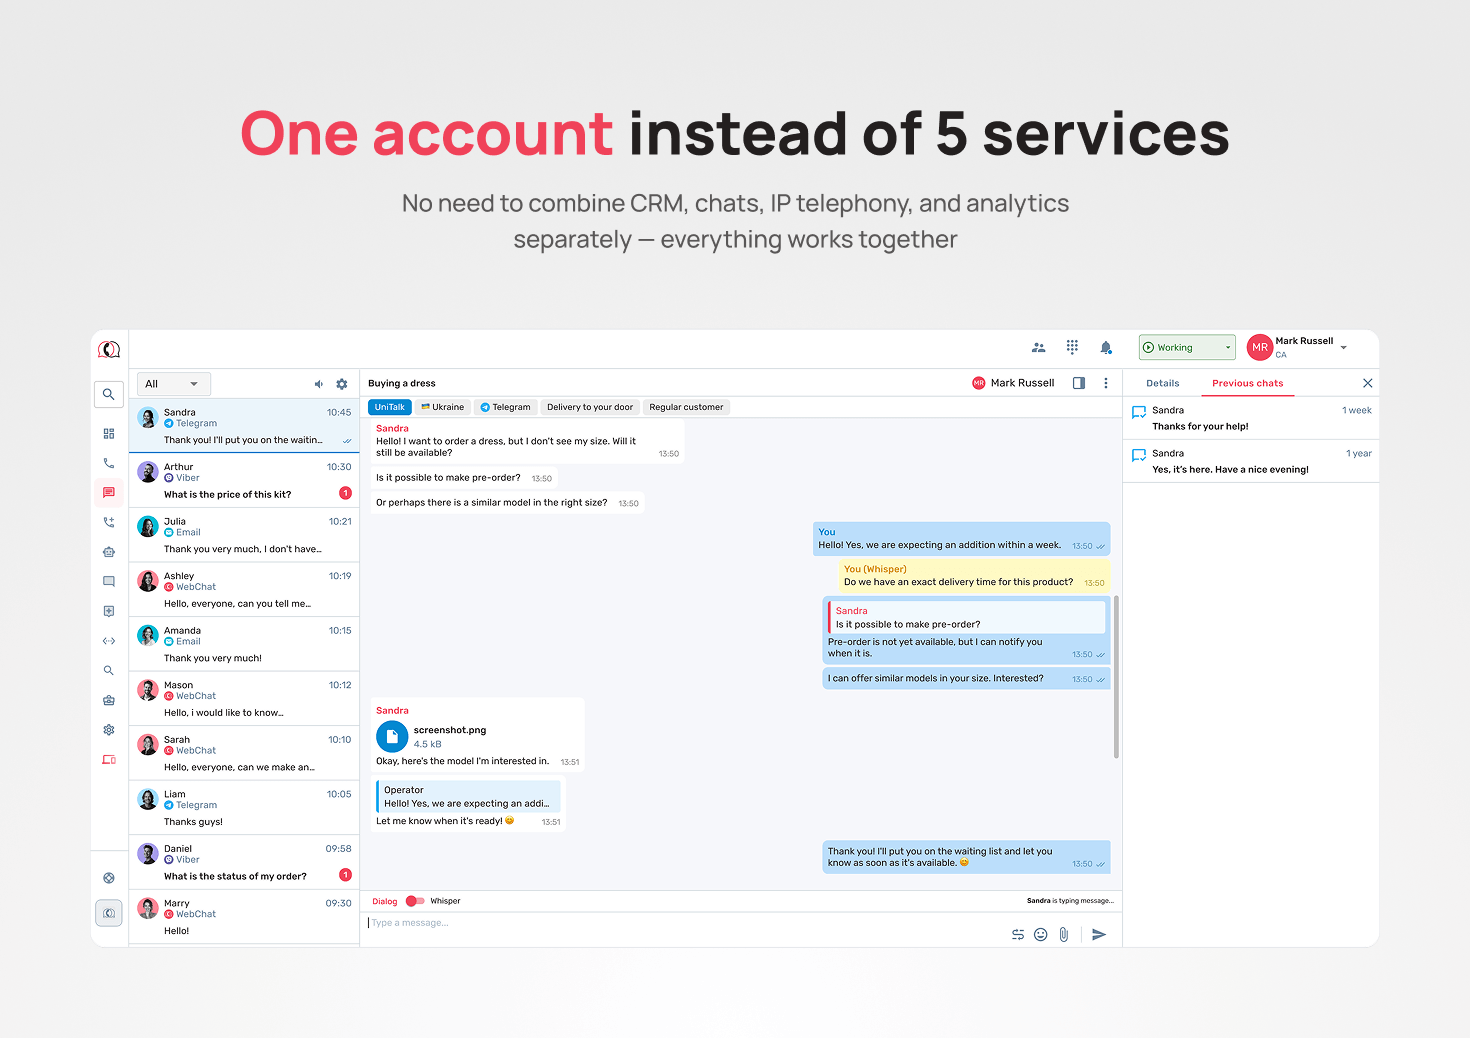Open the emoji picker smiley icon
This screenshot has width=1470, height=1038.
pyautogui.click(x=1041, y=934)
